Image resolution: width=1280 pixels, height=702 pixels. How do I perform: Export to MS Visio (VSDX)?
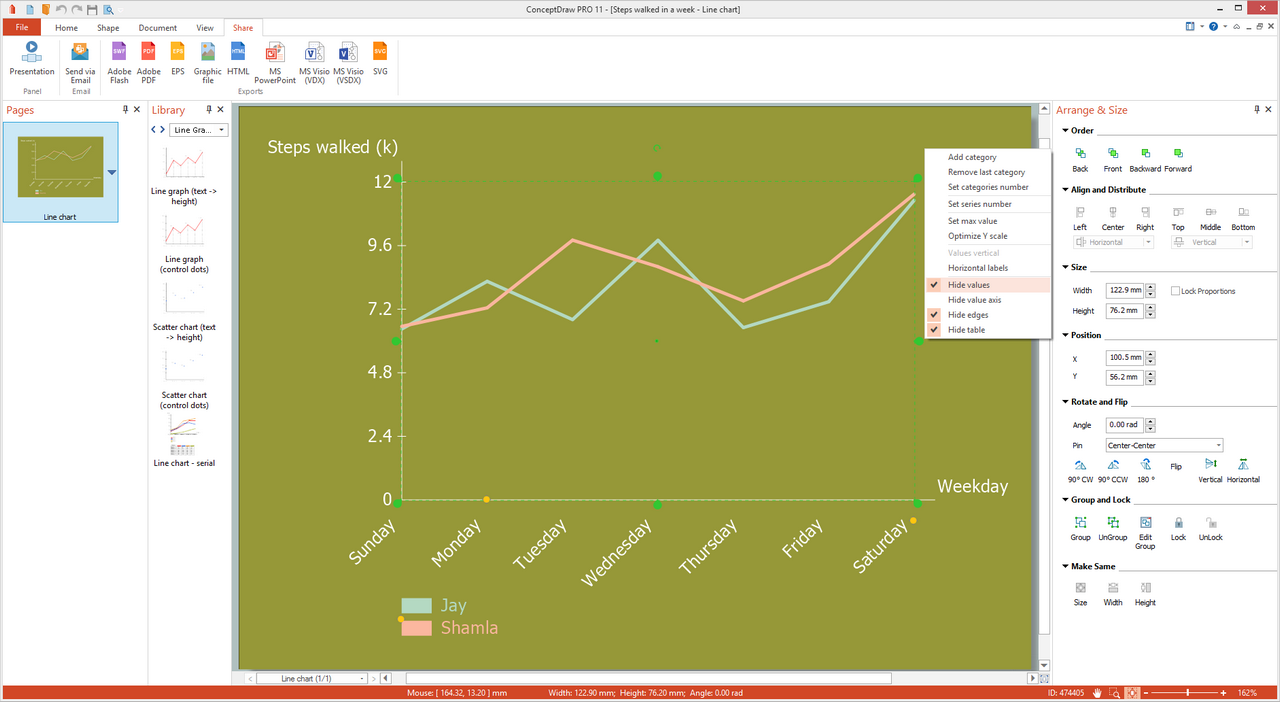348,62
